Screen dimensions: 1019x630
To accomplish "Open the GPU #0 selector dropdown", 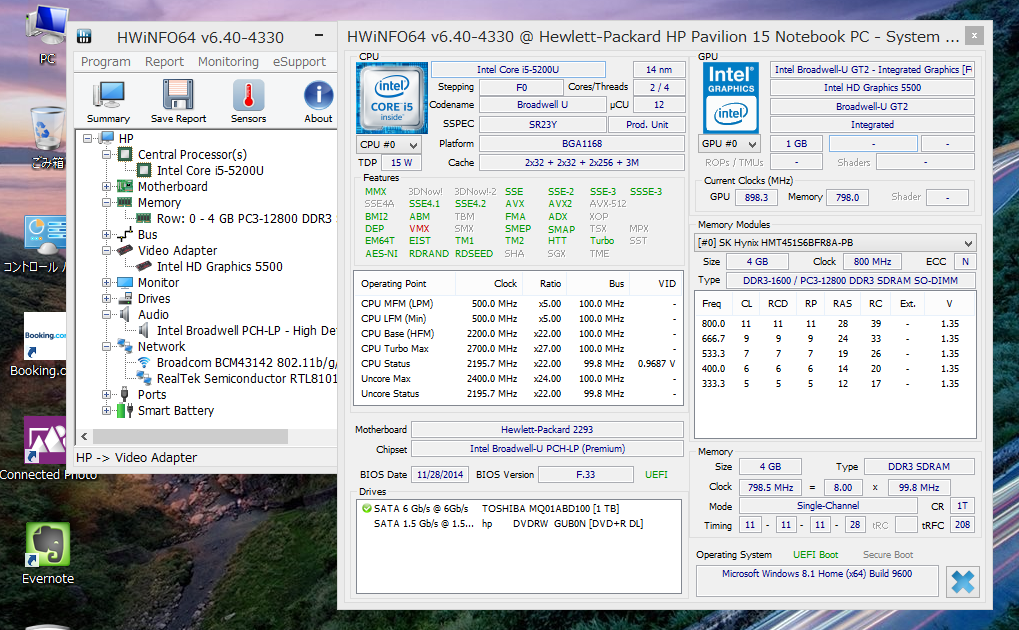I will (x=729, y=144).
